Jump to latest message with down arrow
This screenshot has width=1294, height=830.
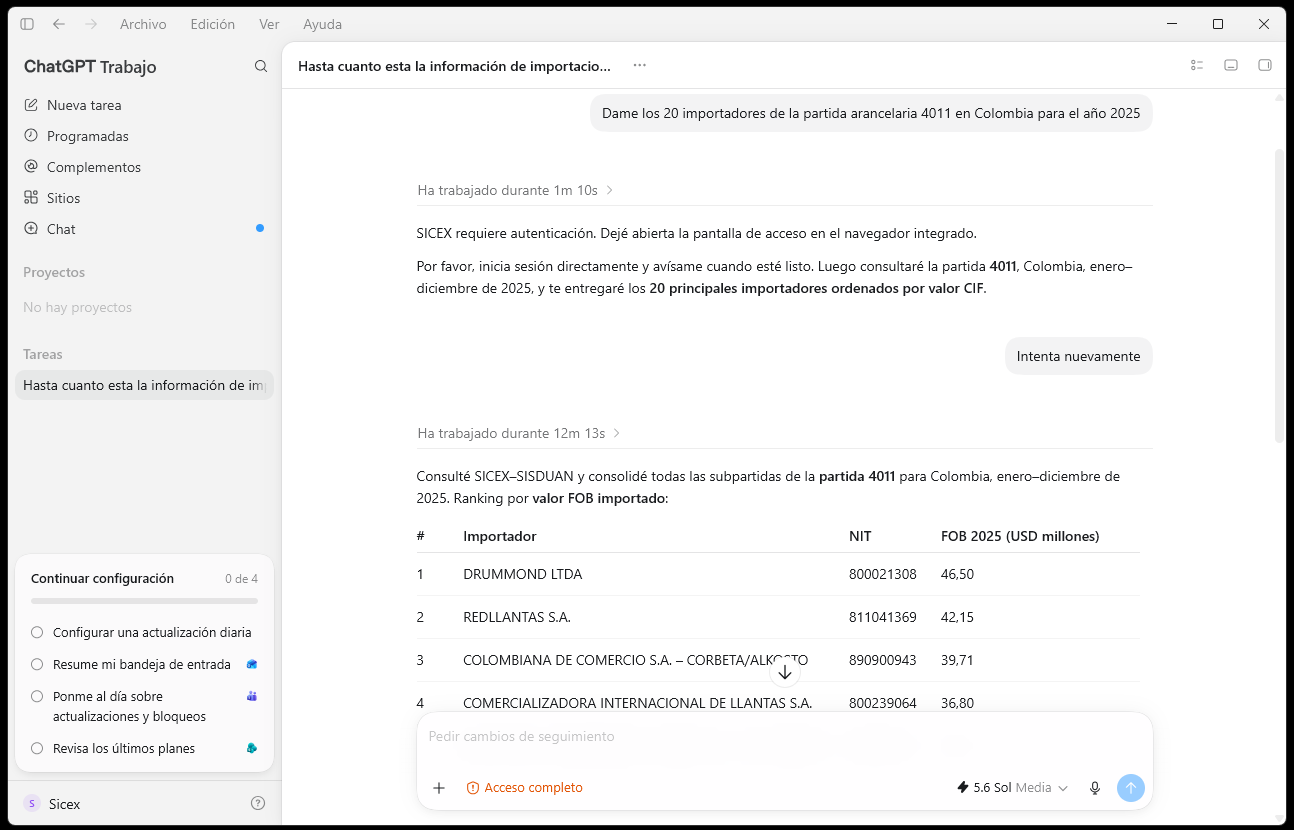coord(785,672)
